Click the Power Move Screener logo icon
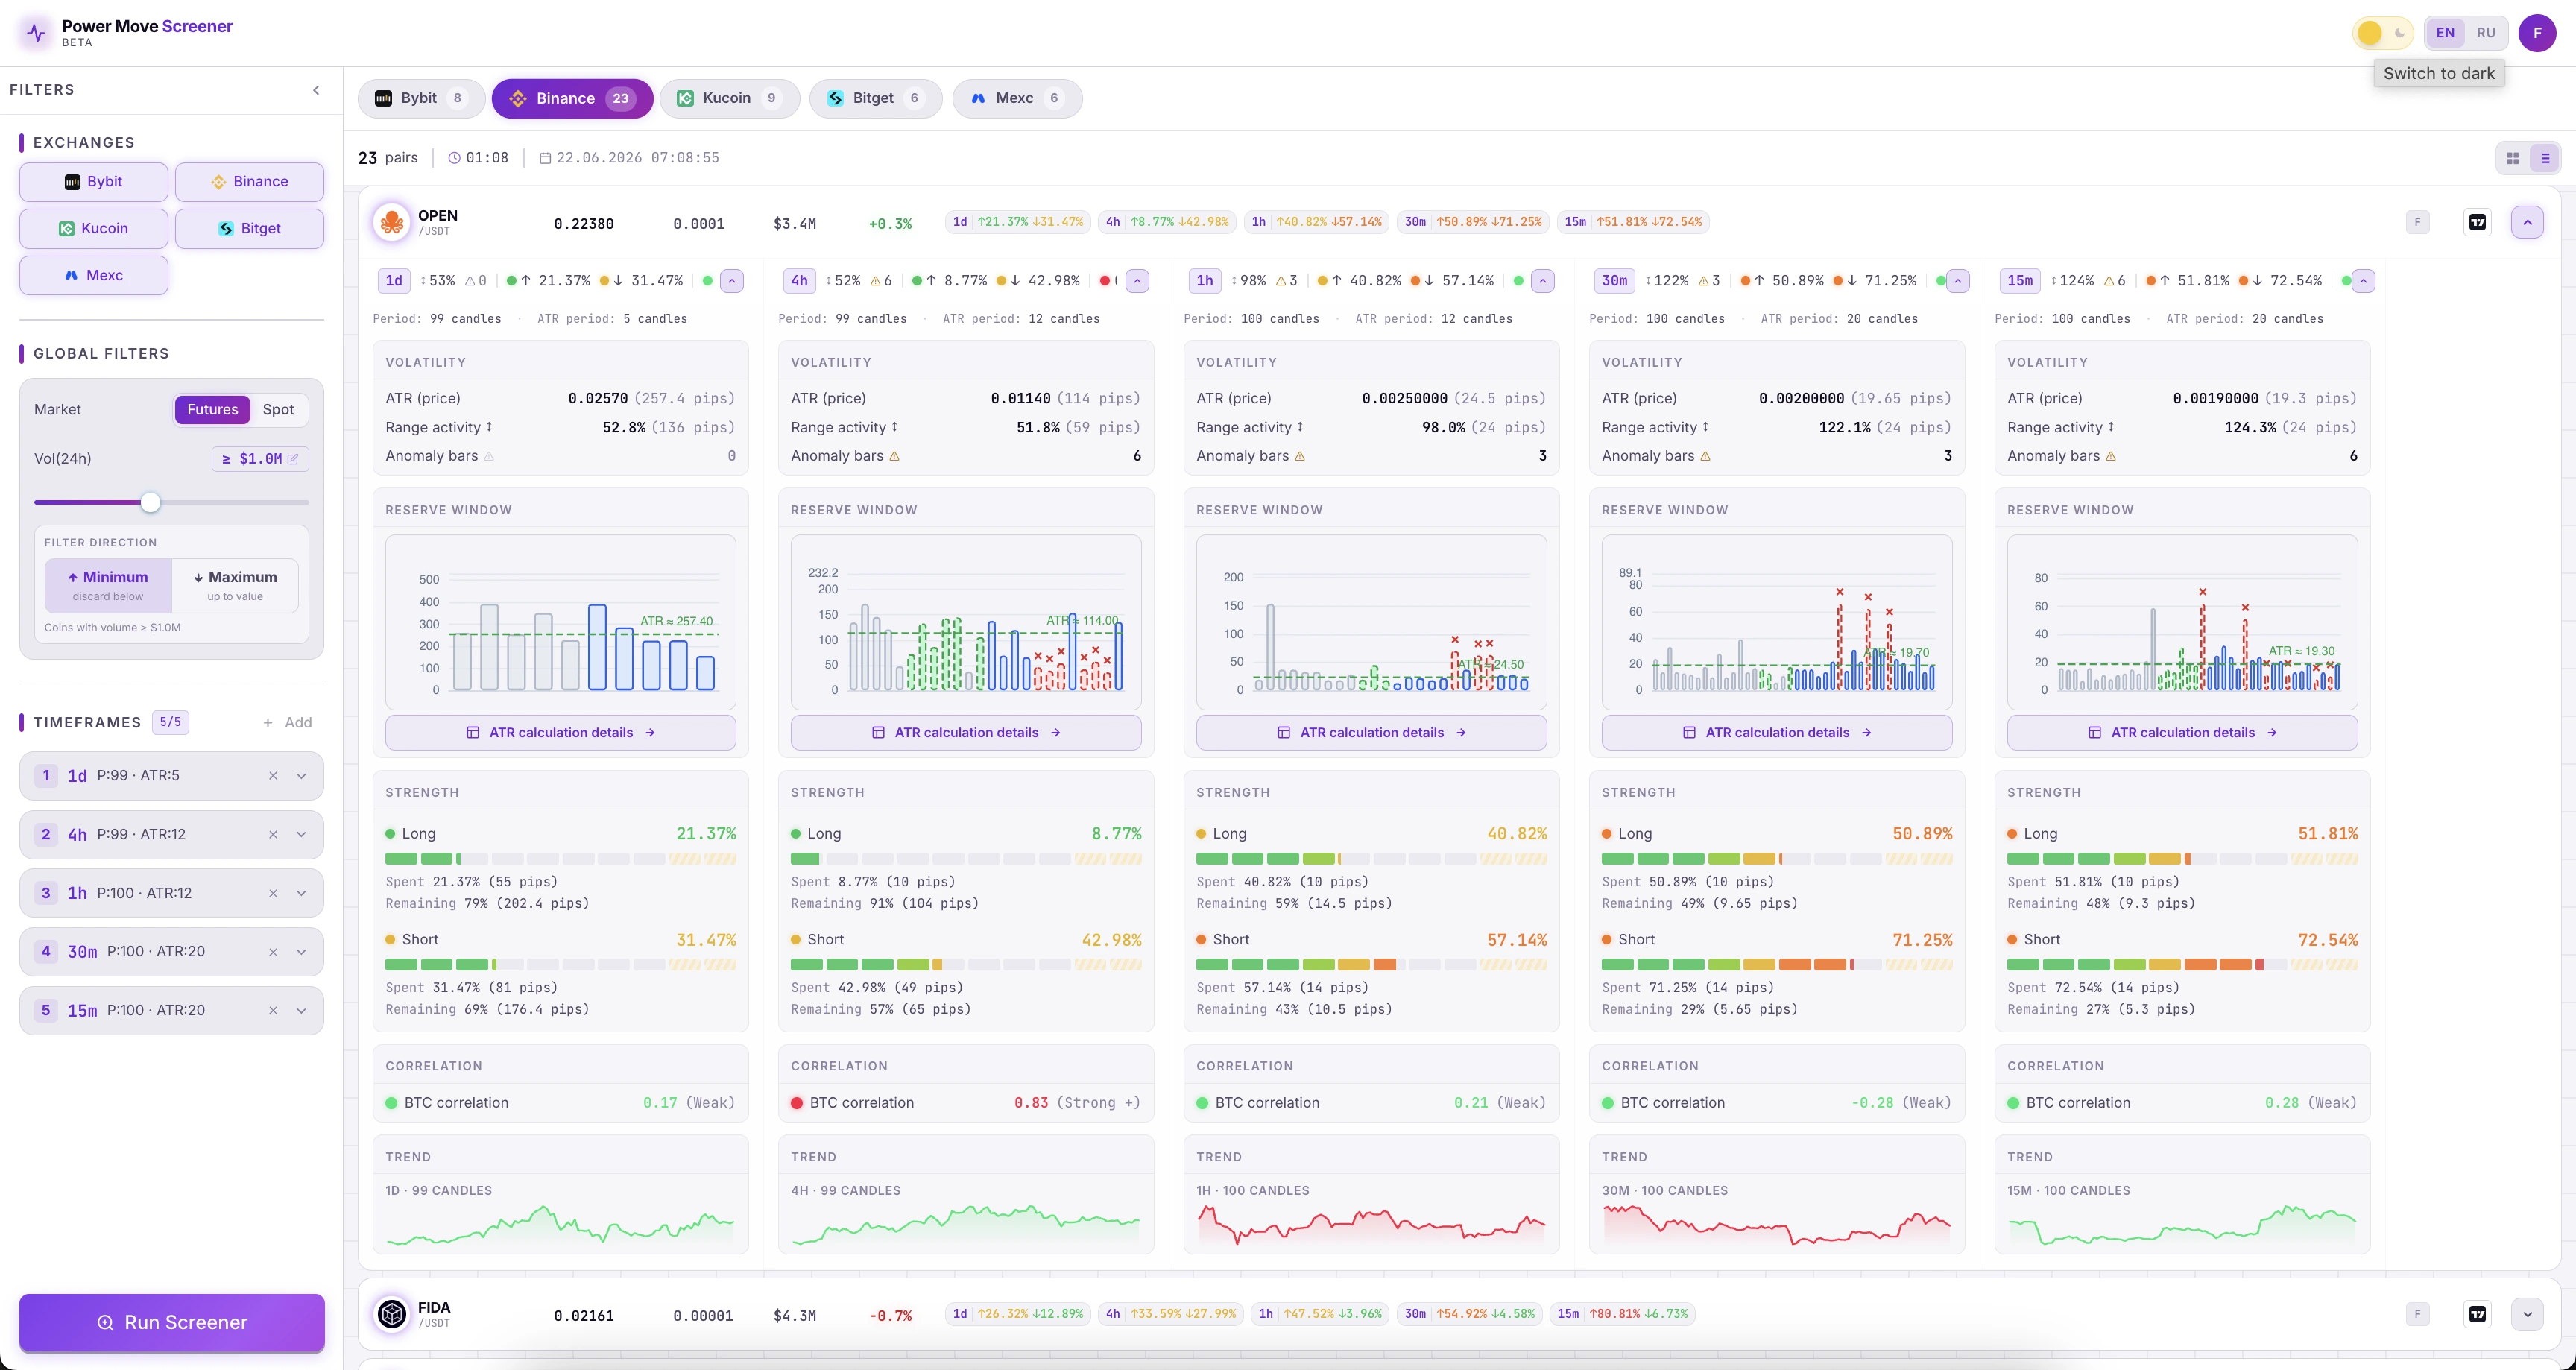Screen dimensions: 2576x1370 (x=36, y=33)
